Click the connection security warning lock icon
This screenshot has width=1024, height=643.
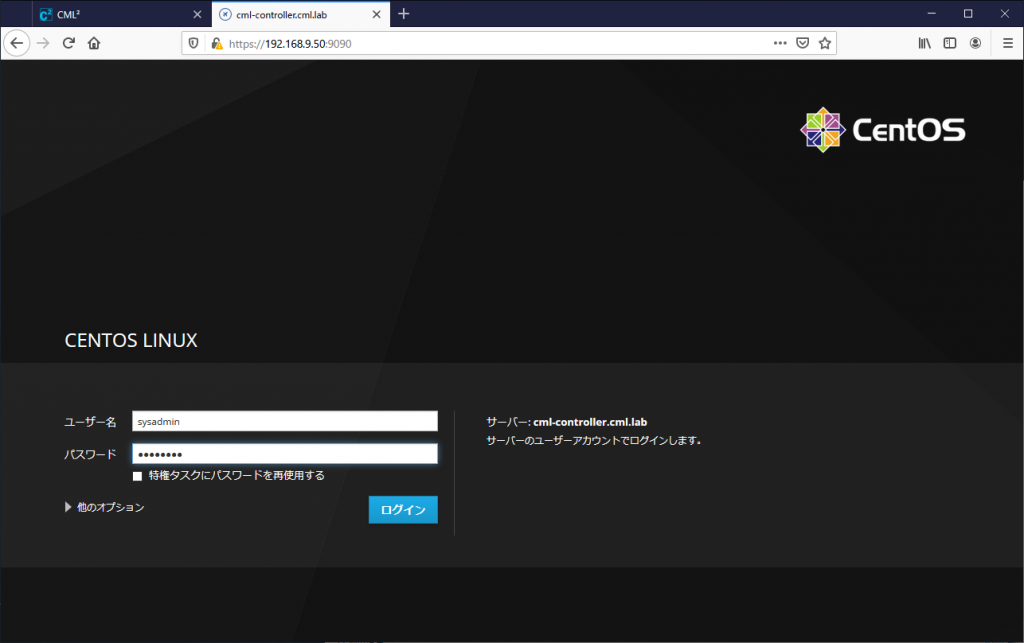[216, 44]
